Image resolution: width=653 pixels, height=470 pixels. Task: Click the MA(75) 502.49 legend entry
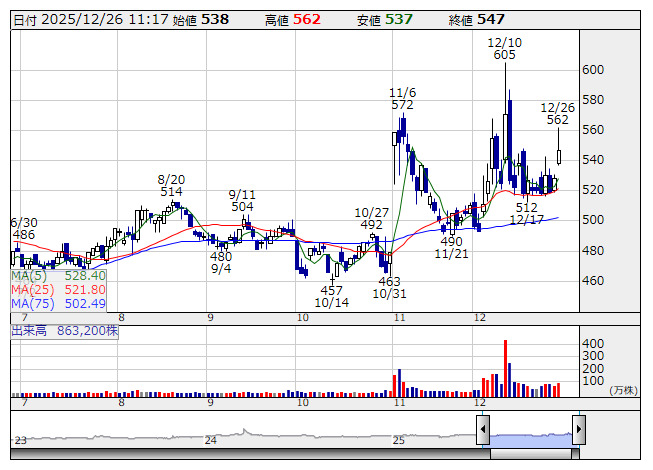(x=58, y=304)
